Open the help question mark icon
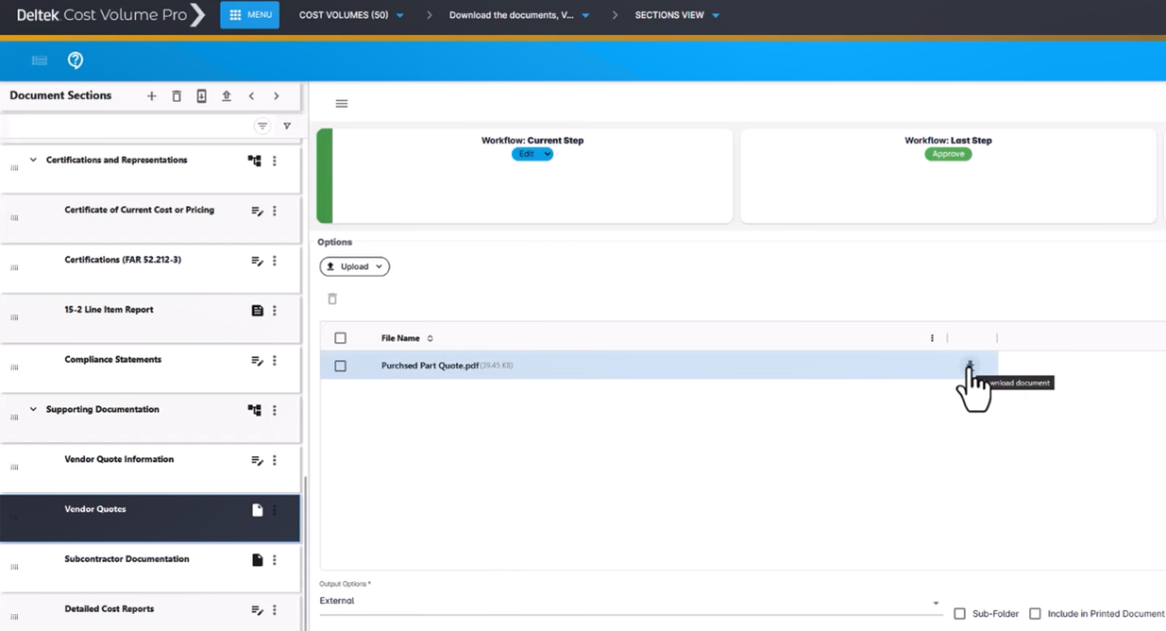Image resolution: width=1166 pixels, height=631 pixels. 74,60
